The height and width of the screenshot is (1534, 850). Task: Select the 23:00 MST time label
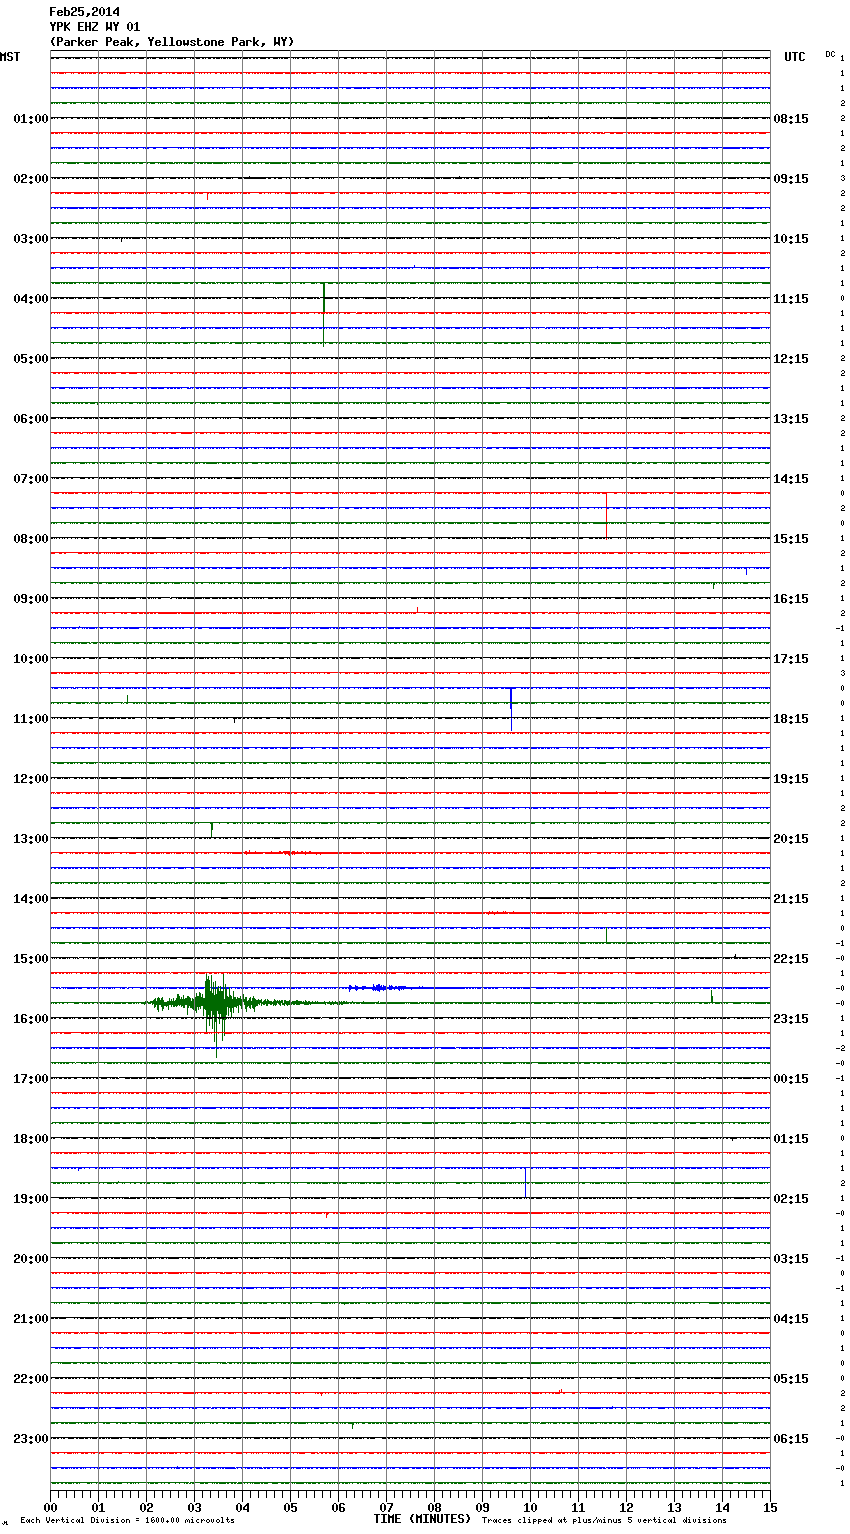(31, 1439)
